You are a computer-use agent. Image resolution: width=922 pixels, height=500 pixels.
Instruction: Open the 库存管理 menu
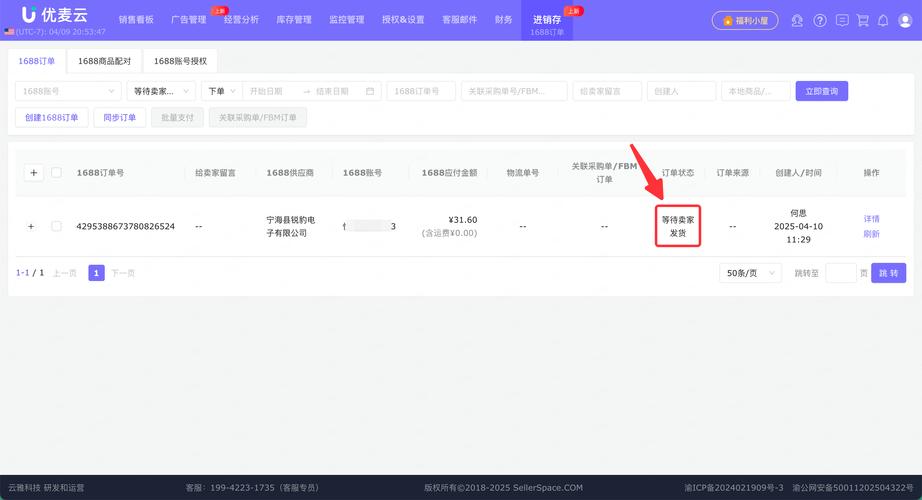click(x=293, y=20)
